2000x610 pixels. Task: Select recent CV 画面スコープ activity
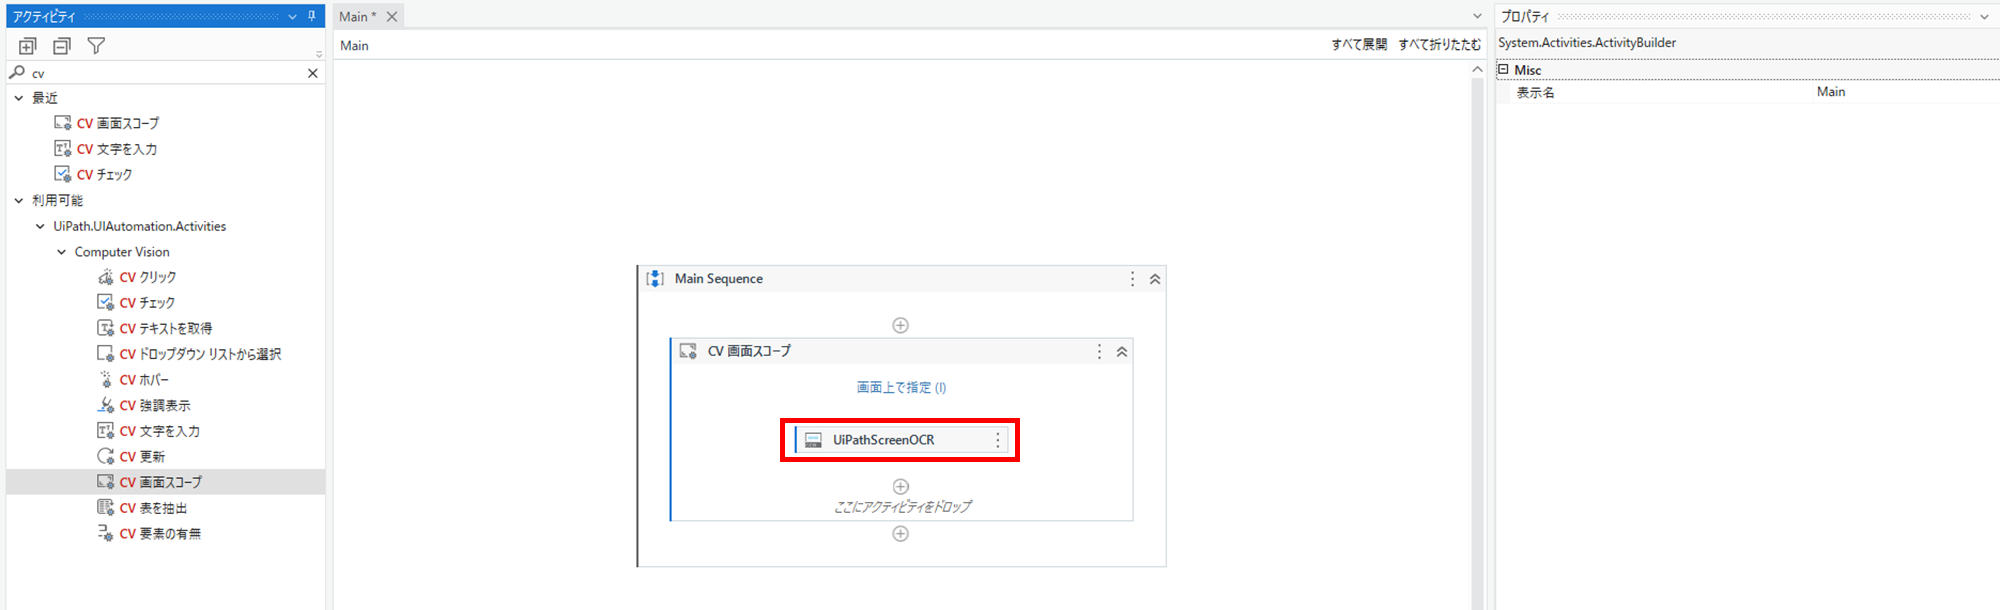(x=117, y=123)
